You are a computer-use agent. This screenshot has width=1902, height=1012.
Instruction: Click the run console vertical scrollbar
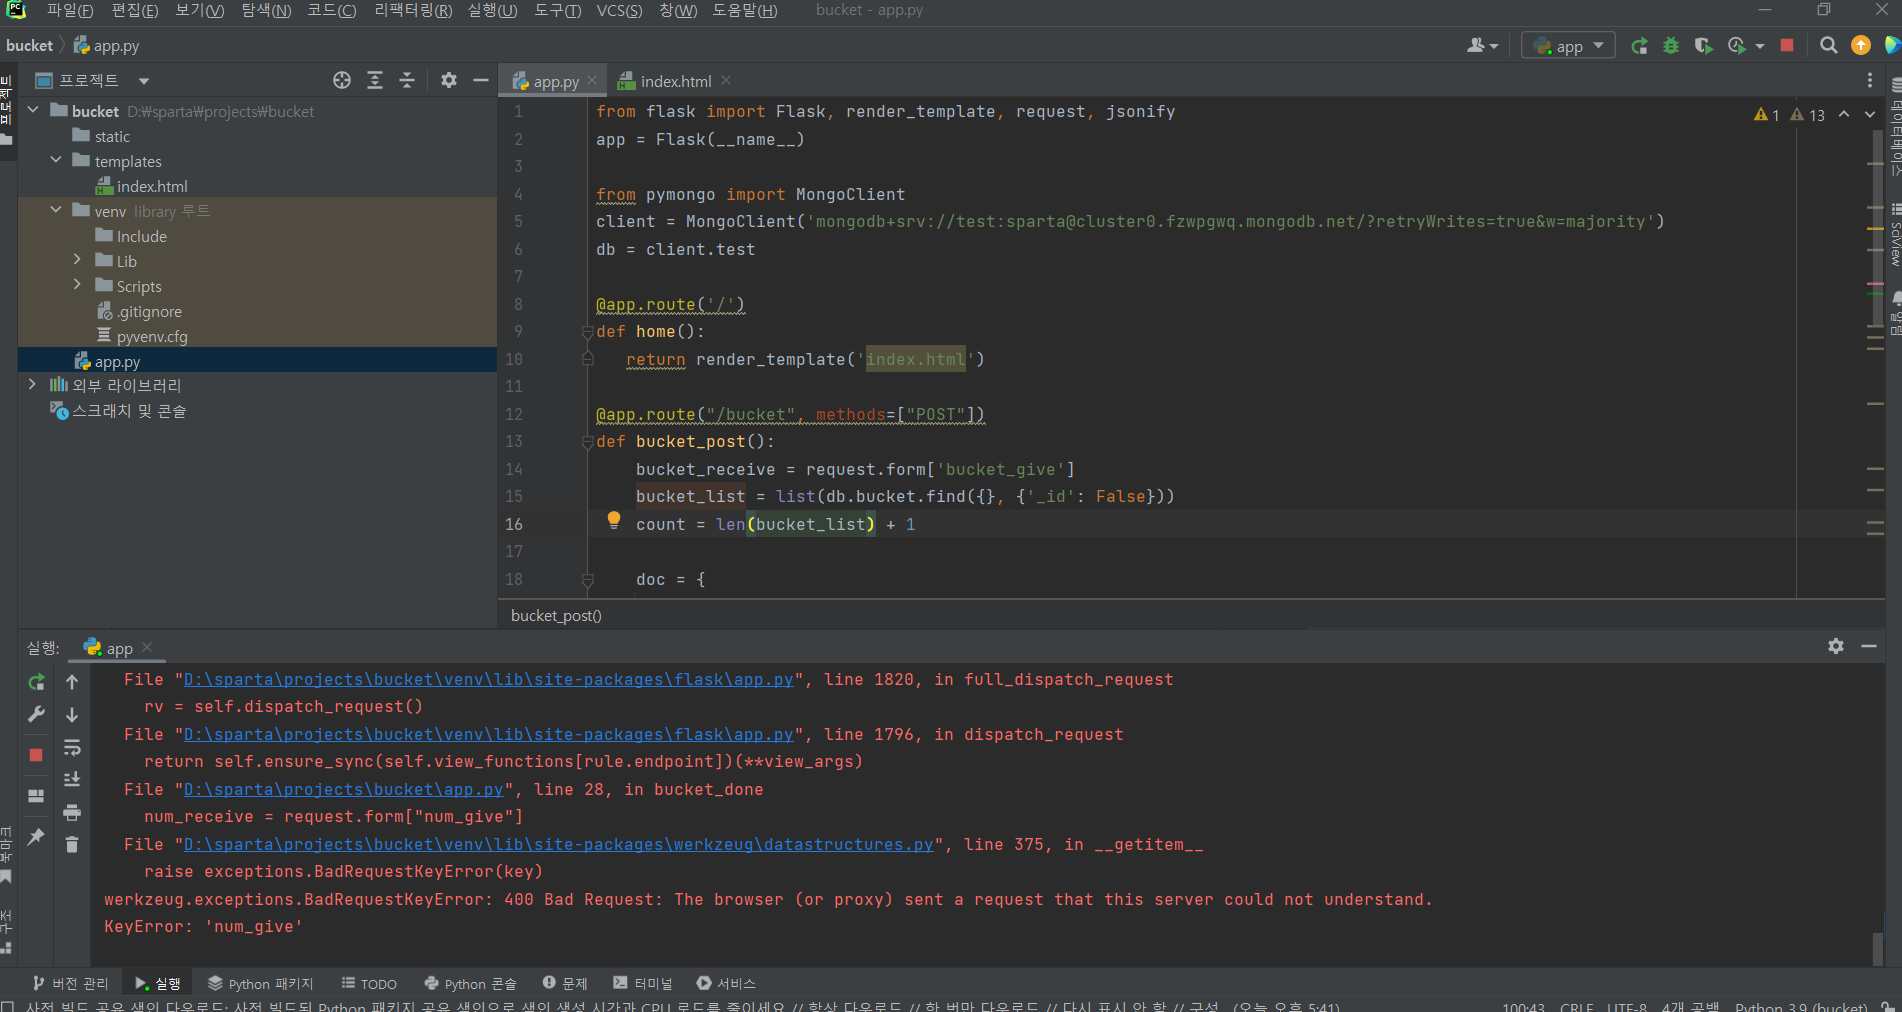tap(1877, 947)
